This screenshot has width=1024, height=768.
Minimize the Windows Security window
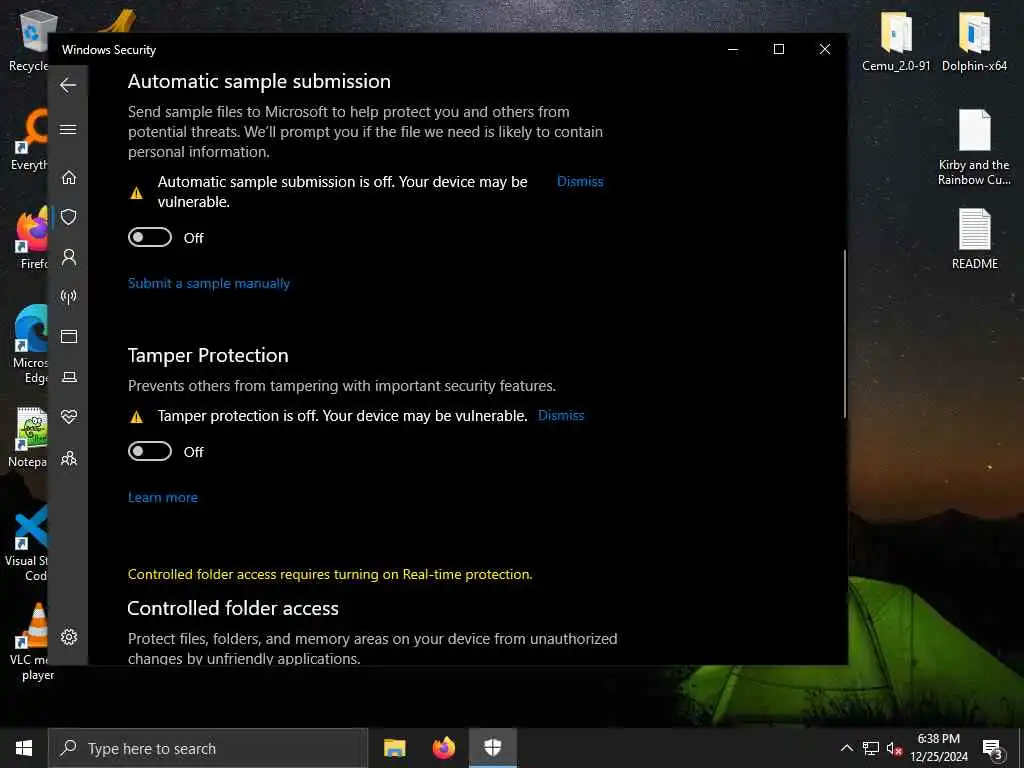[733, 50]
